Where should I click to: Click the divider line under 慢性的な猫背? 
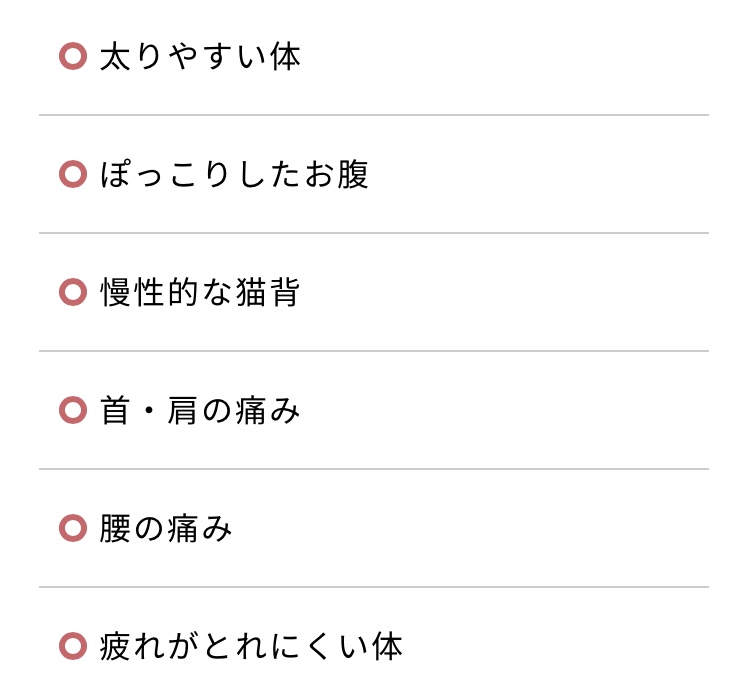click(374, 351)
